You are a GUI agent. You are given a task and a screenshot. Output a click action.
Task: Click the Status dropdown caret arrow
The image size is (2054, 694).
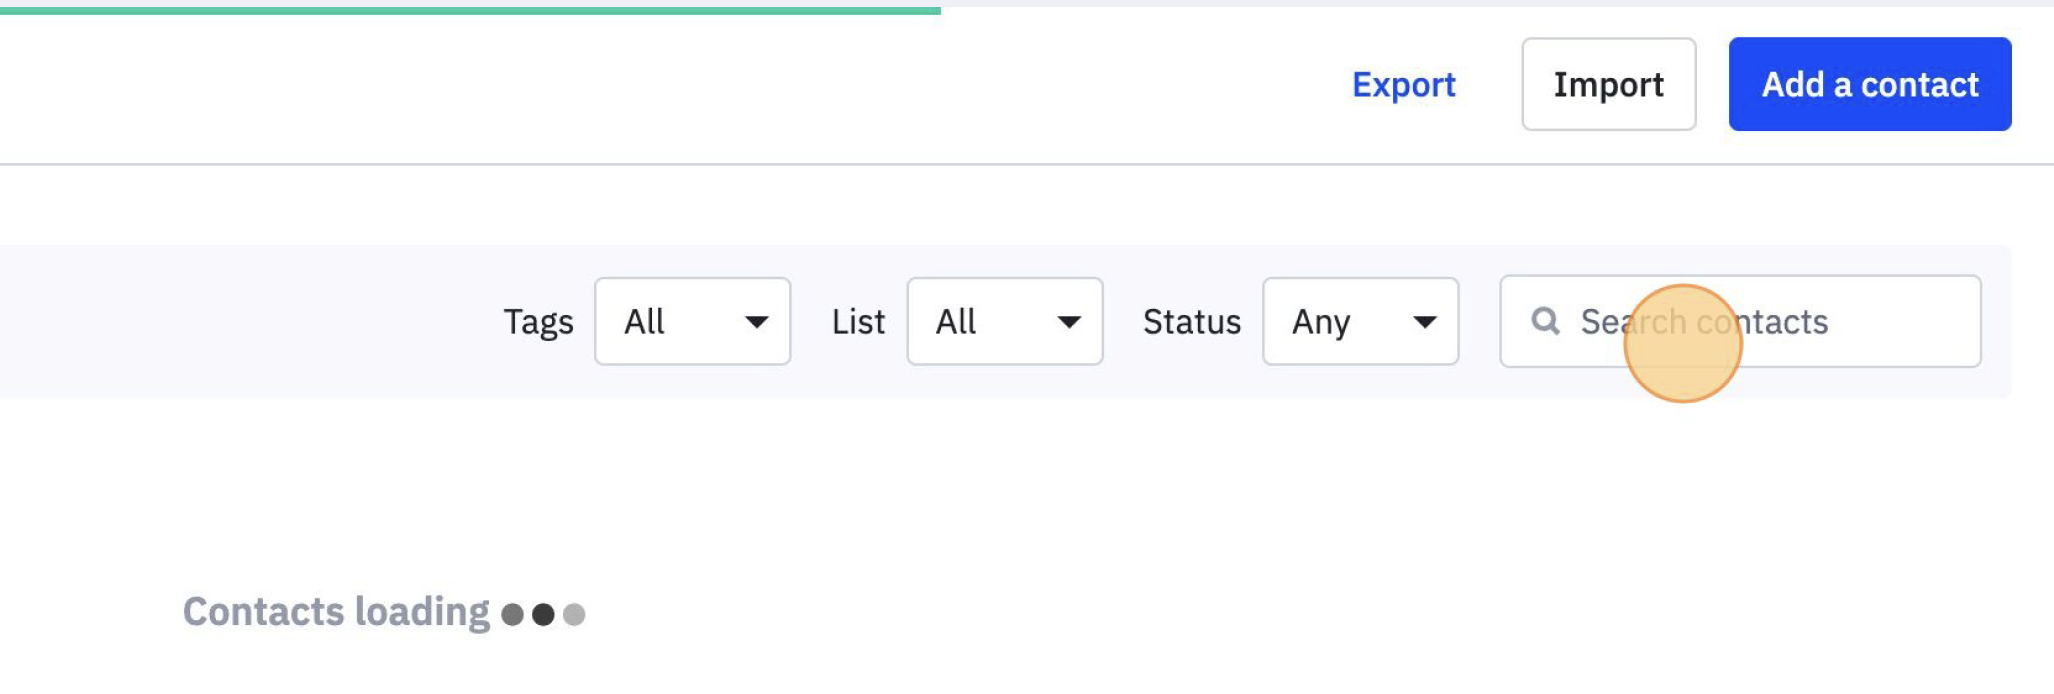tap(1425, 322)
